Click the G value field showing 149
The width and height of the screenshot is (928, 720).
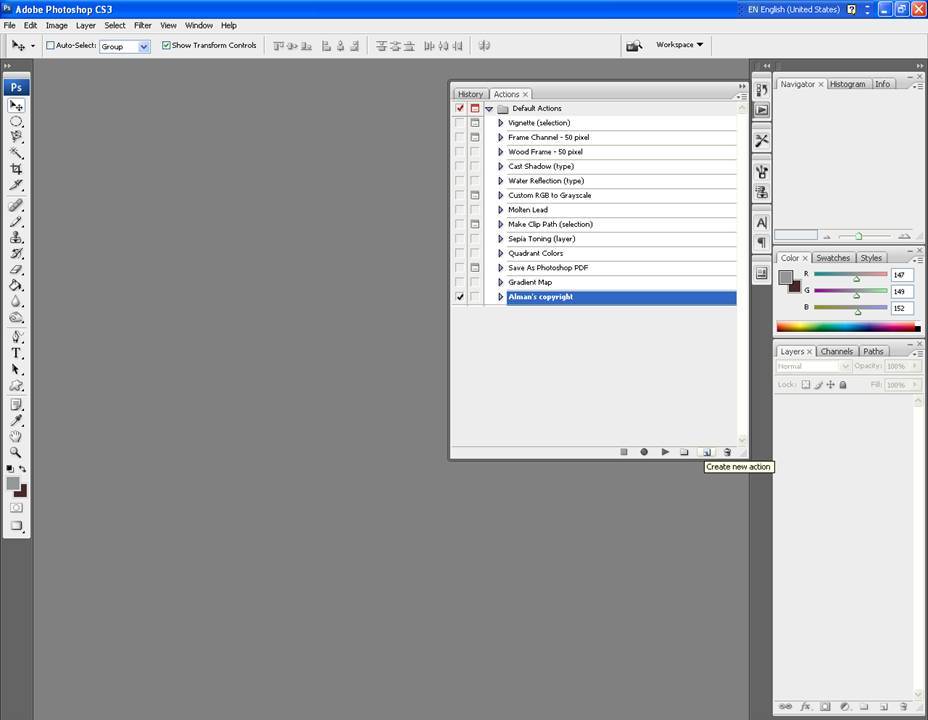[902, 291]
